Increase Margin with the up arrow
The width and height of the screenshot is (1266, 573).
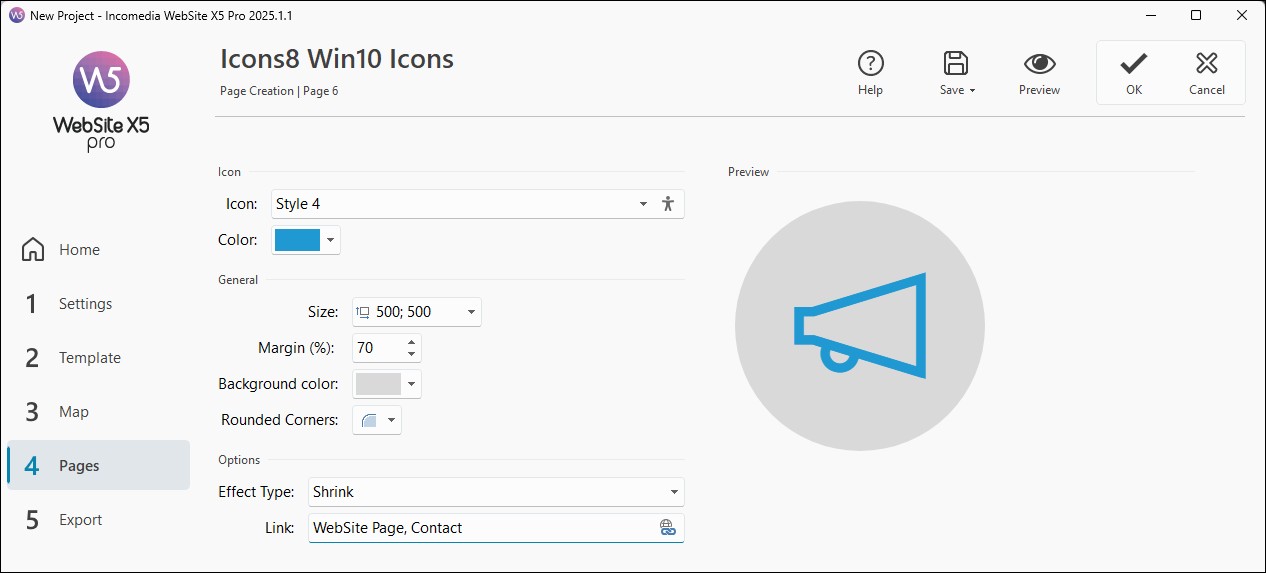click(x=412, y=342)
